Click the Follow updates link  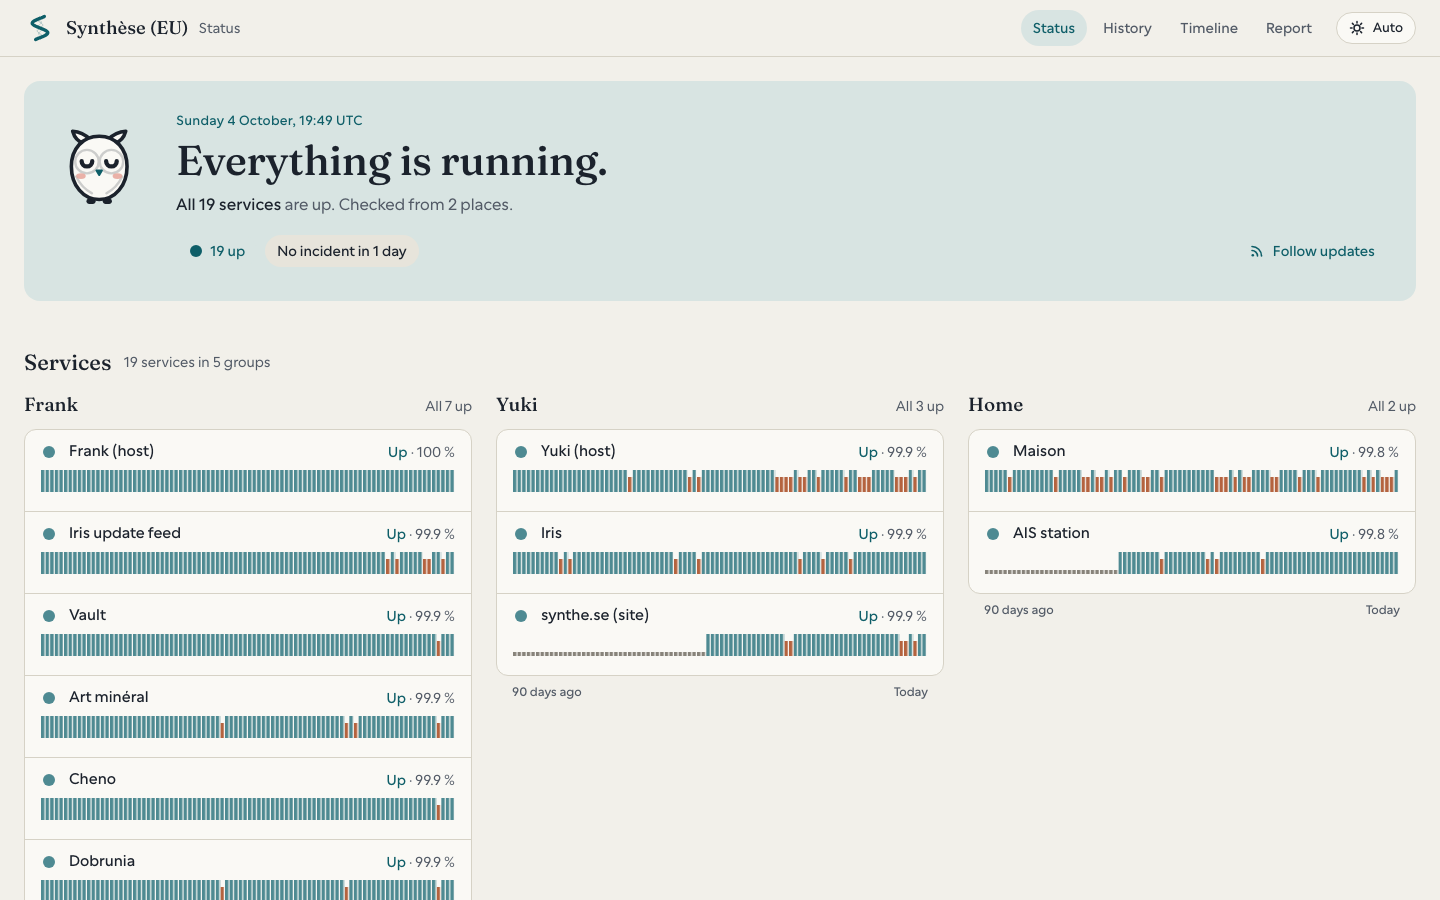(1312, 251)
